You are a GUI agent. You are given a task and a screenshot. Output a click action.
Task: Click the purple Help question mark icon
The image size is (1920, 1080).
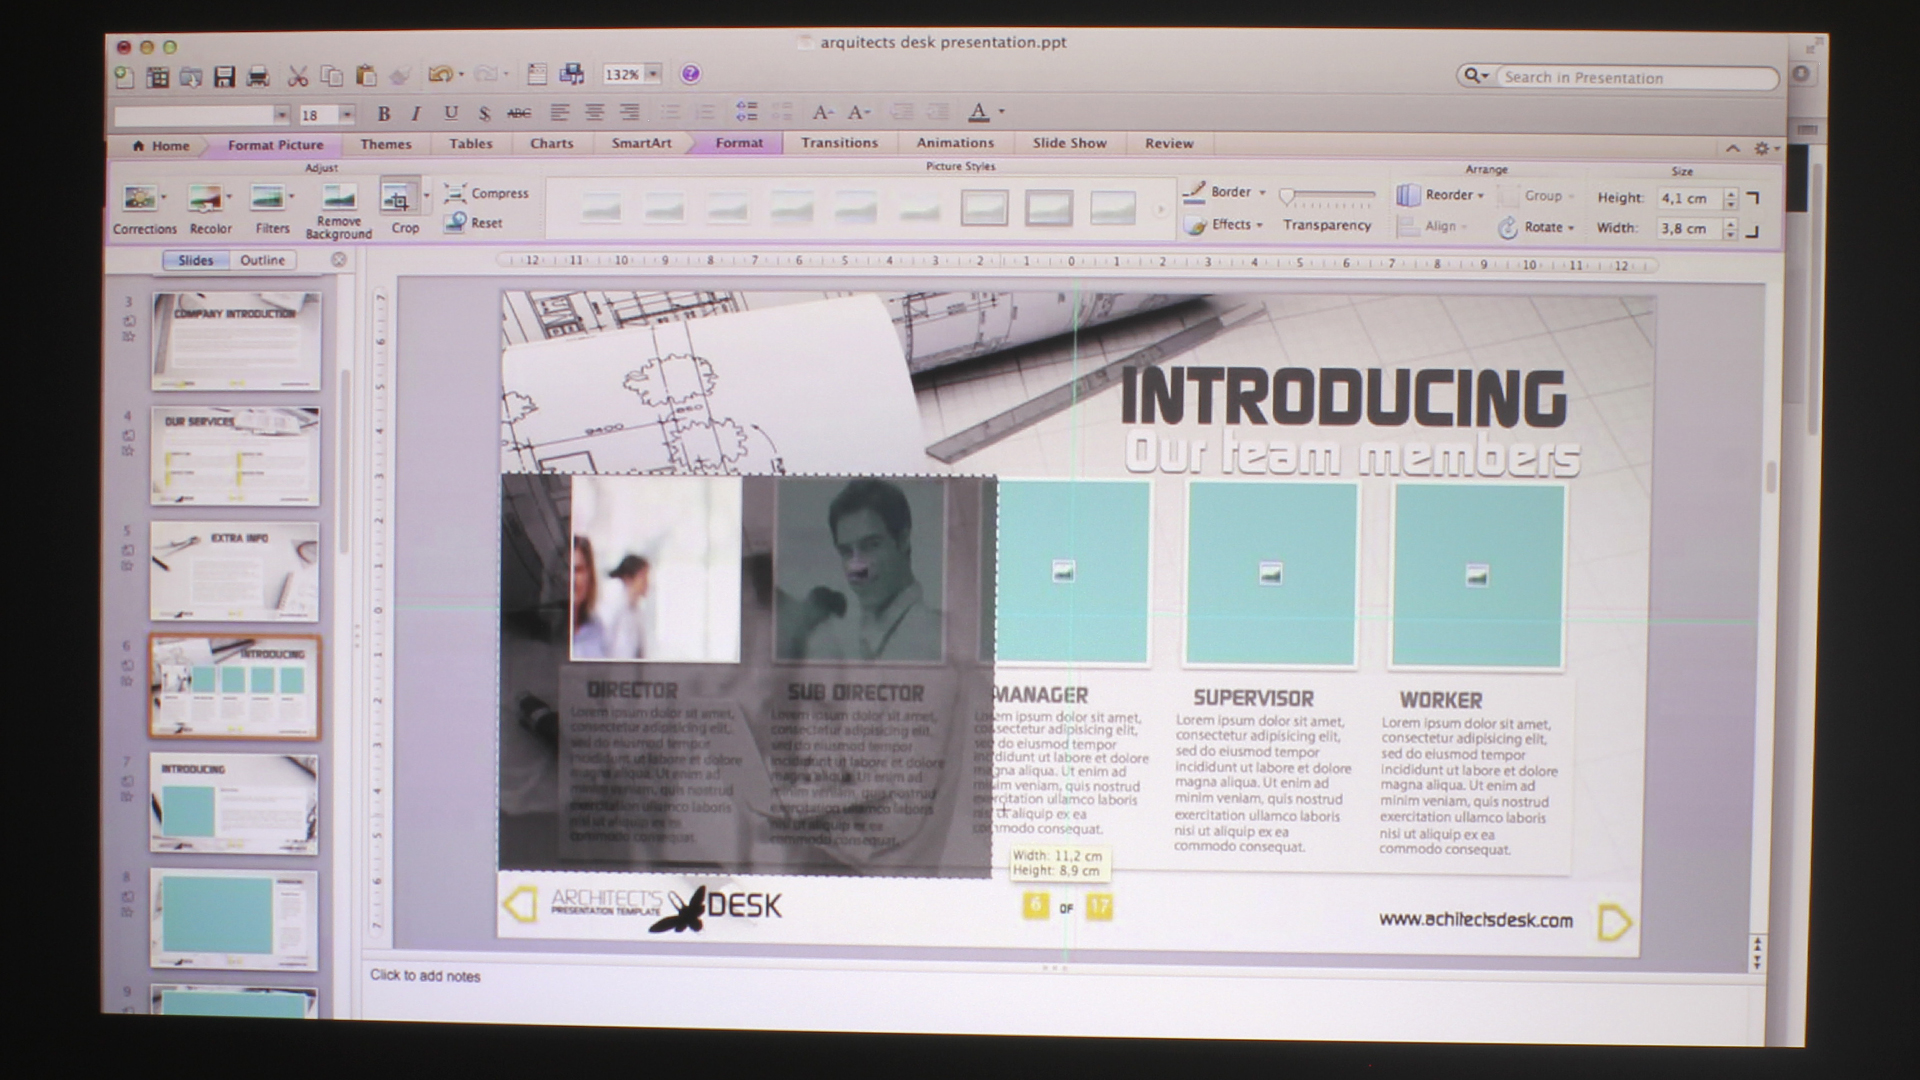[690, 74]
